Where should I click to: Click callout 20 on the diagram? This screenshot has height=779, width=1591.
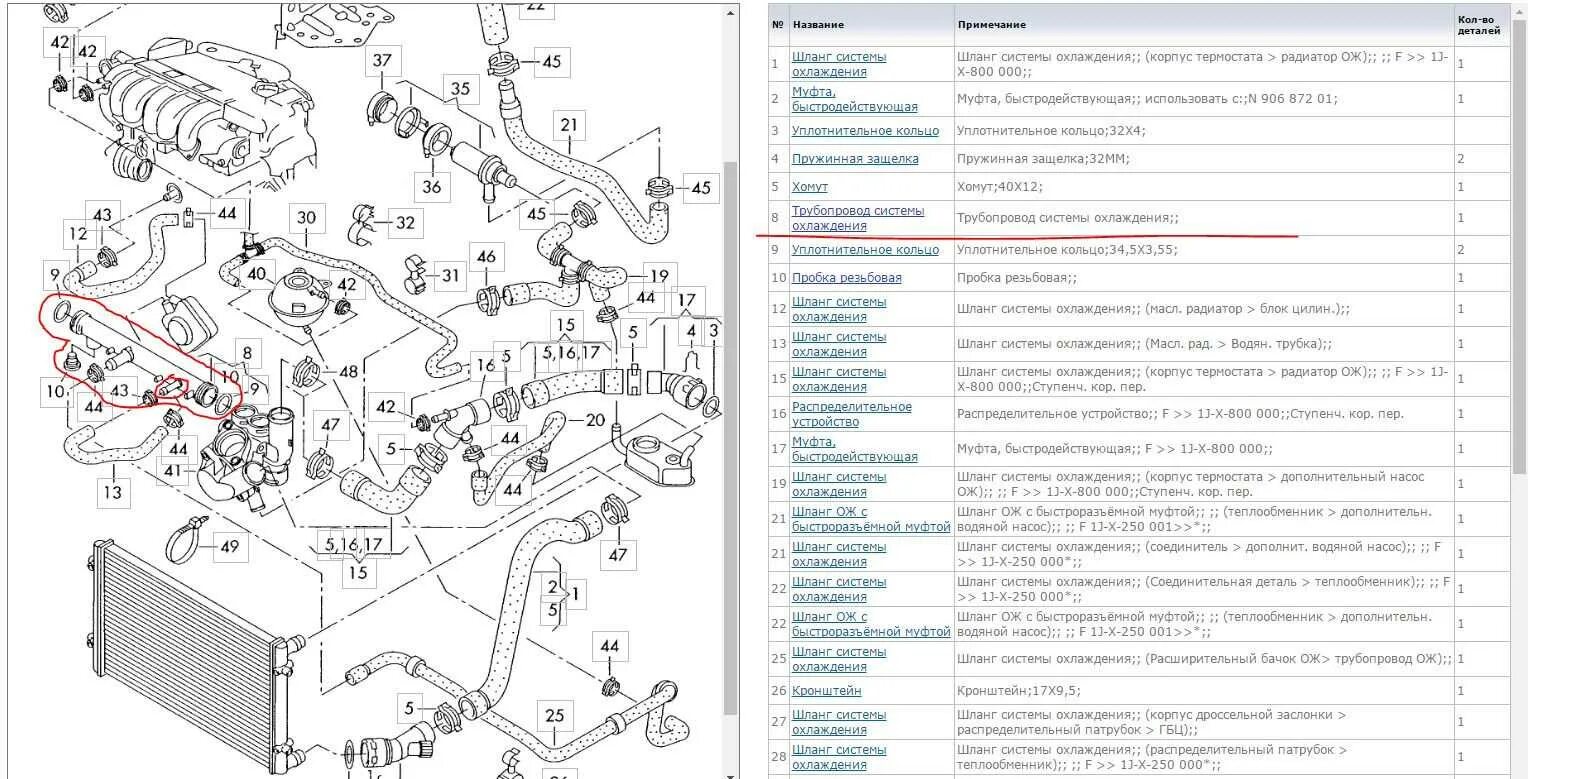(x=595, y=420)
